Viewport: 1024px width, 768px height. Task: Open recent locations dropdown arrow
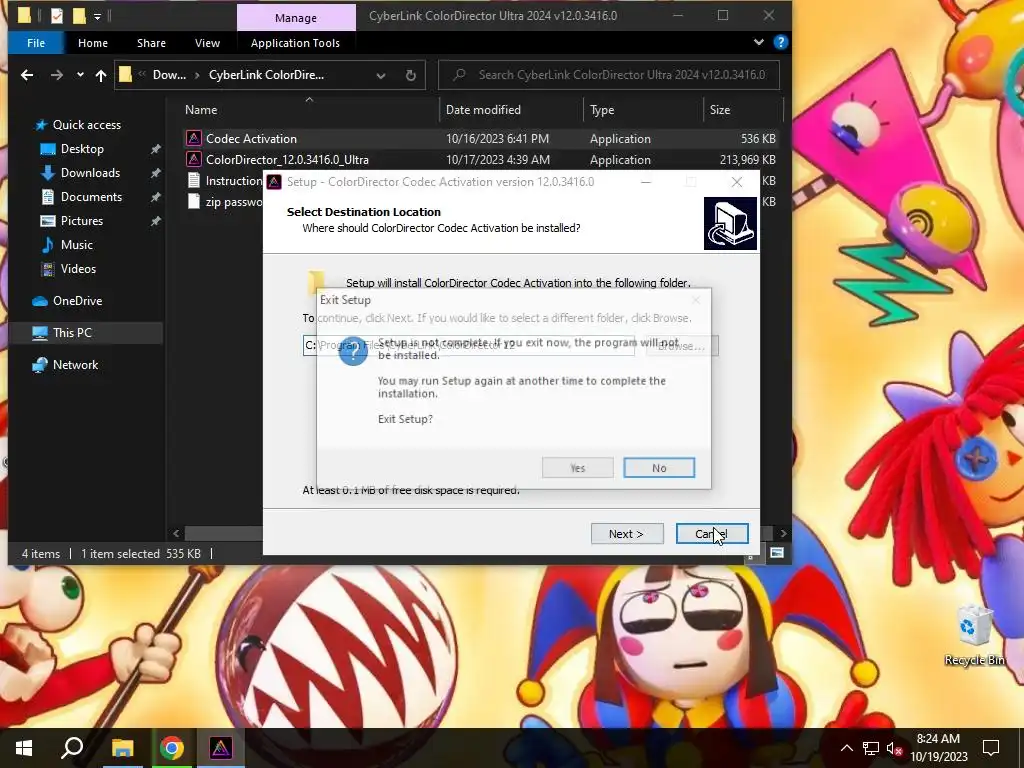click(80, 75)
